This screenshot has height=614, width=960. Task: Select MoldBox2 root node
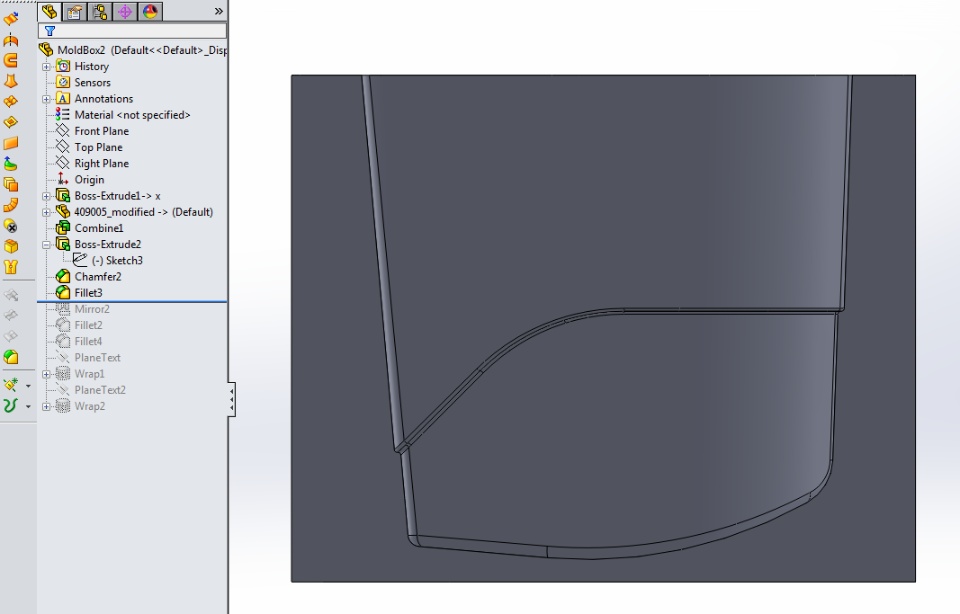coord(133,50)
